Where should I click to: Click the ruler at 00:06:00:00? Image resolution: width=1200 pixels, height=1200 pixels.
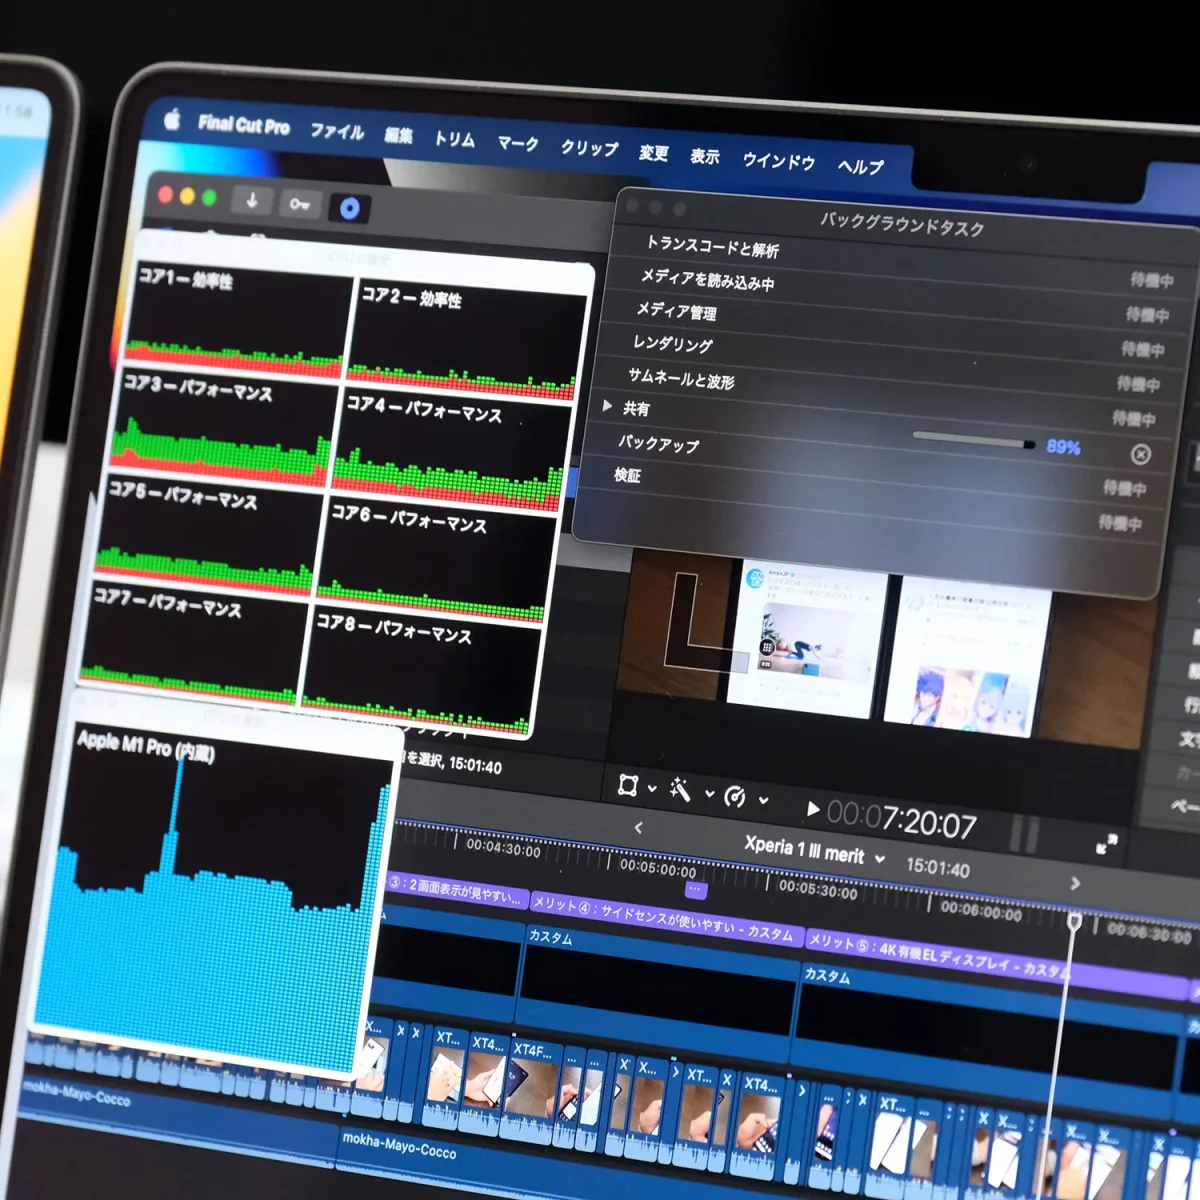980,912
